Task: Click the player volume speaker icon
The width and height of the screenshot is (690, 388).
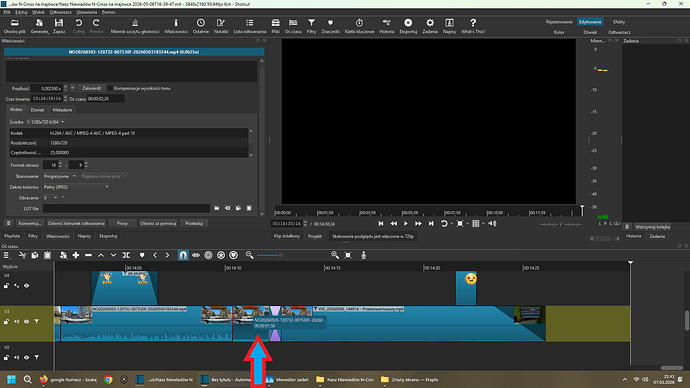Action: [x=492, y=223]
